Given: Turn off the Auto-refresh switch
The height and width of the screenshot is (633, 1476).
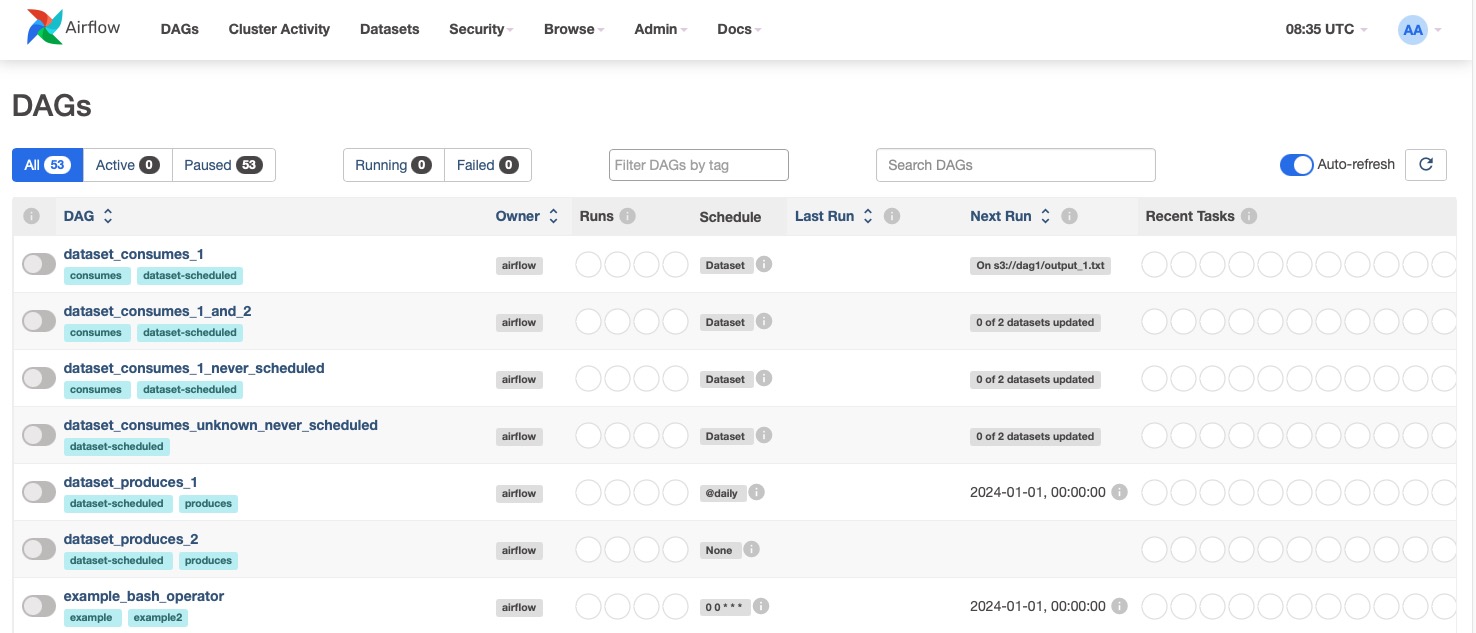Looking at the screenshot, I should tap(1296, 165).
